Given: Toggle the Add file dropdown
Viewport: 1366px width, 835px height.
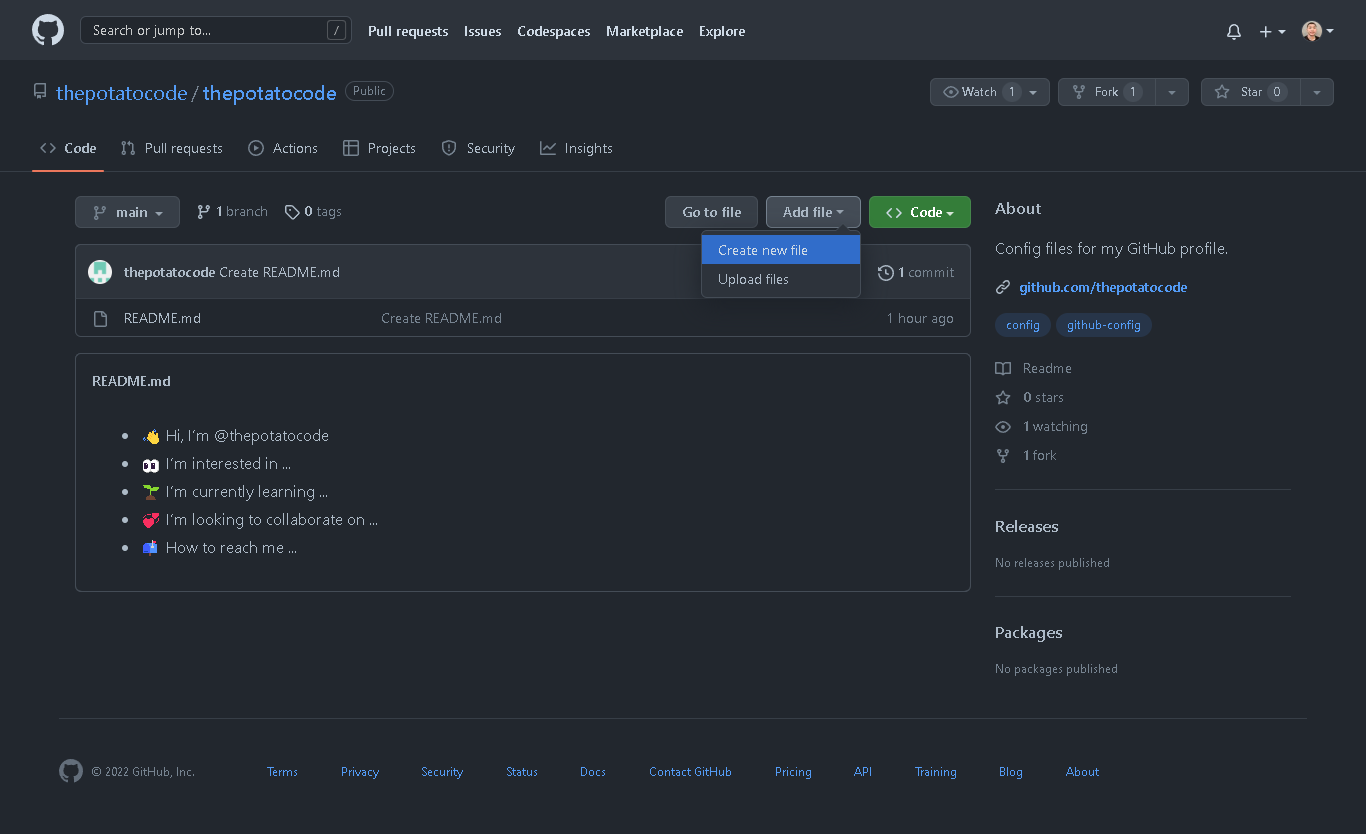Looking at the screenshot, I should [813, 212].
